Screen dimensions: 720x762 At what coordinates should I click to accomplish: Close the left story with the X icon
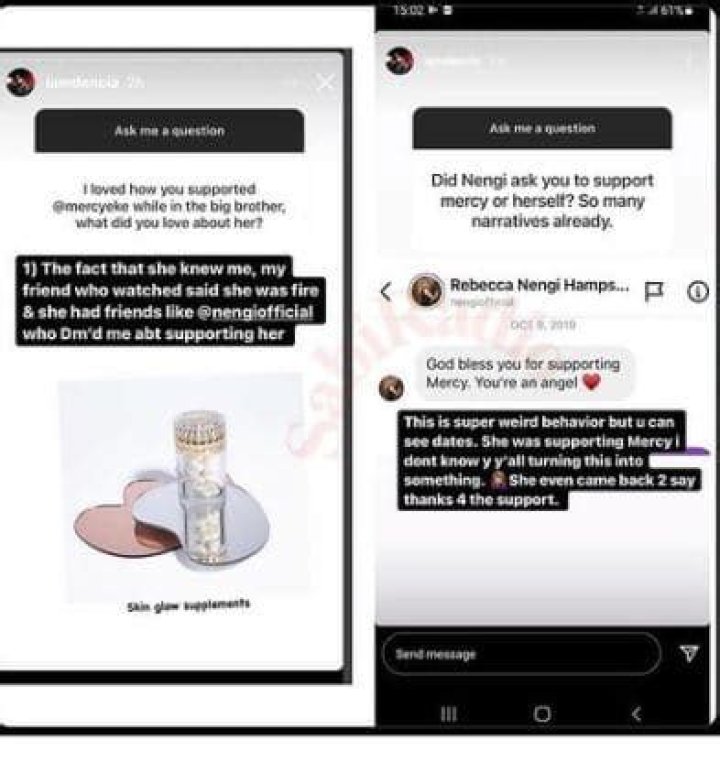[x=326, y=82]
